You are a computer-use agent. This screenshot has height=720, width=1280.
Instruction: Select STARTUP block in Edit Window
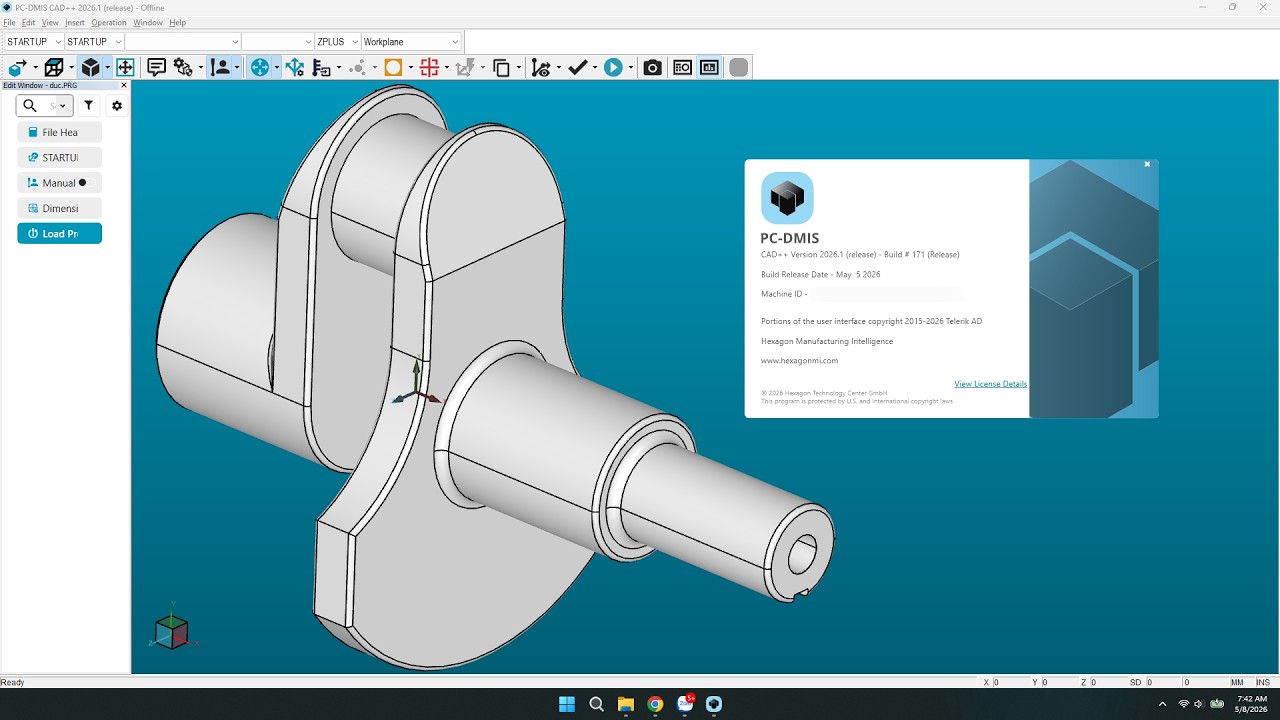(59, 157)
